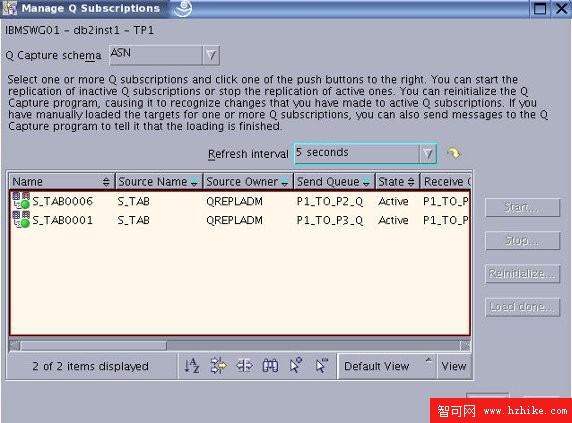This screenshot has width=572, height=423.
Task: Click the S_TAB0001 subscription row icon
Action: 21,220
